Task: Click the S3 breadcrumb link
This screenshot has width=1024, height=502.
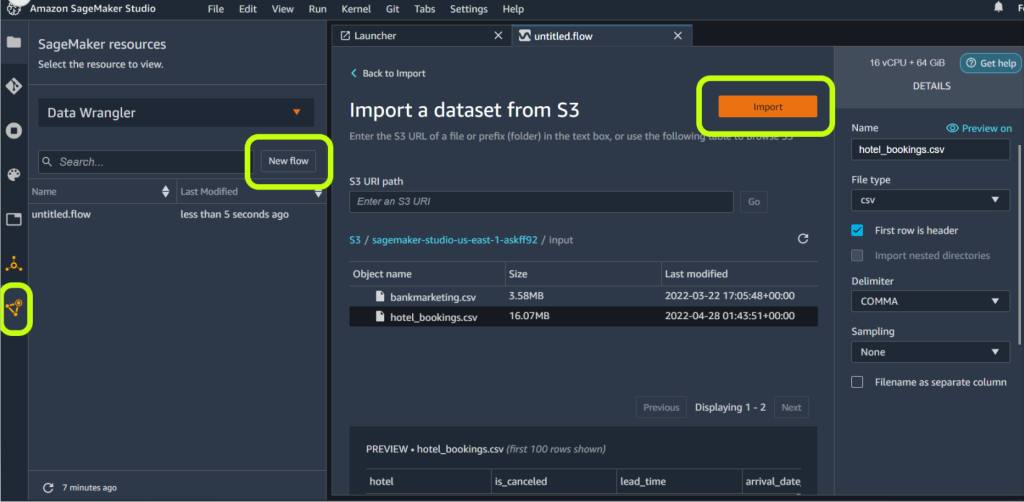Action: tap(355, 240)
